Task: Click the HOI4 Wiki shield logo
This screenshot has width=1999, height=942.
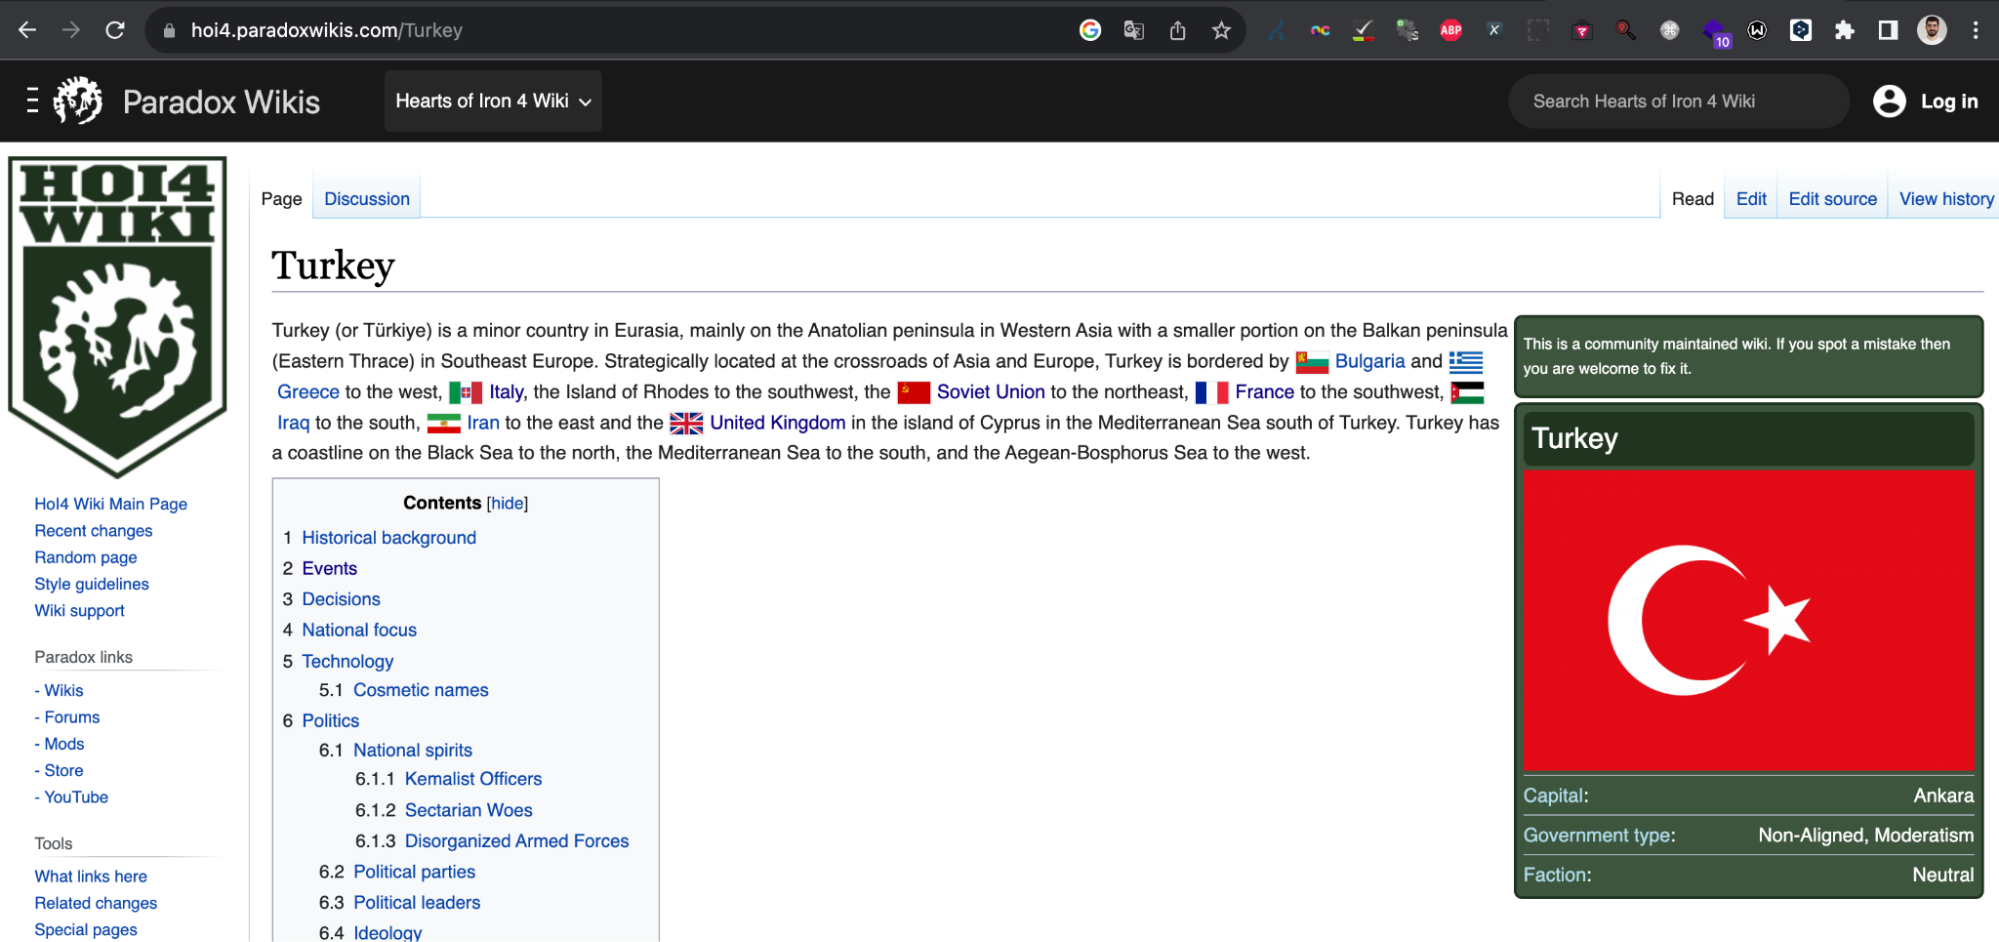Action: coord(118,316)
